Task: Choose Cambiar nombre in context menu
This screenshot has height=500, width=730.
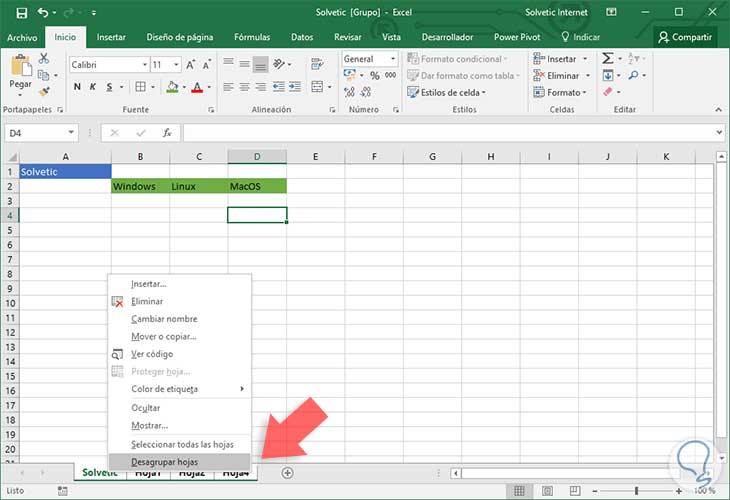Action: 179,319
